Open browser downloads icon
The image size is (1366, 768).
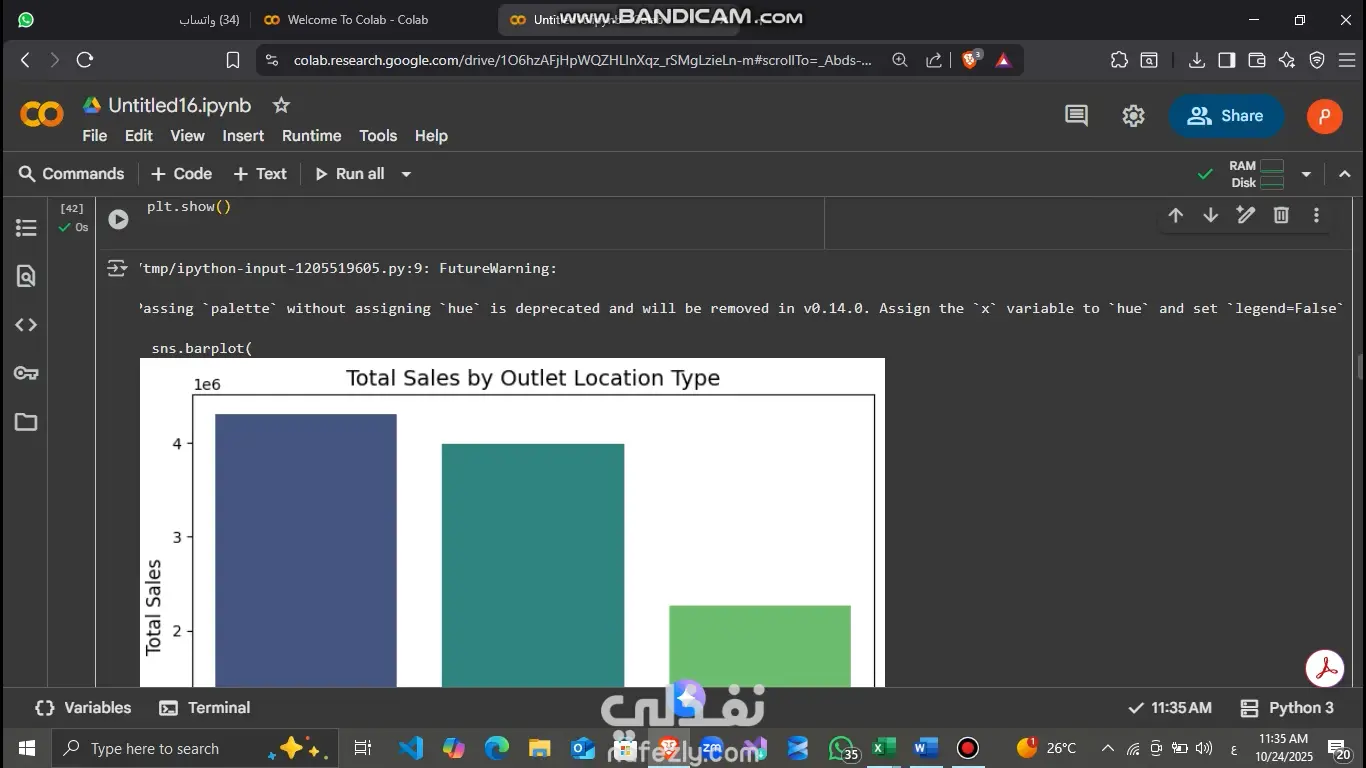point(1196,60)
